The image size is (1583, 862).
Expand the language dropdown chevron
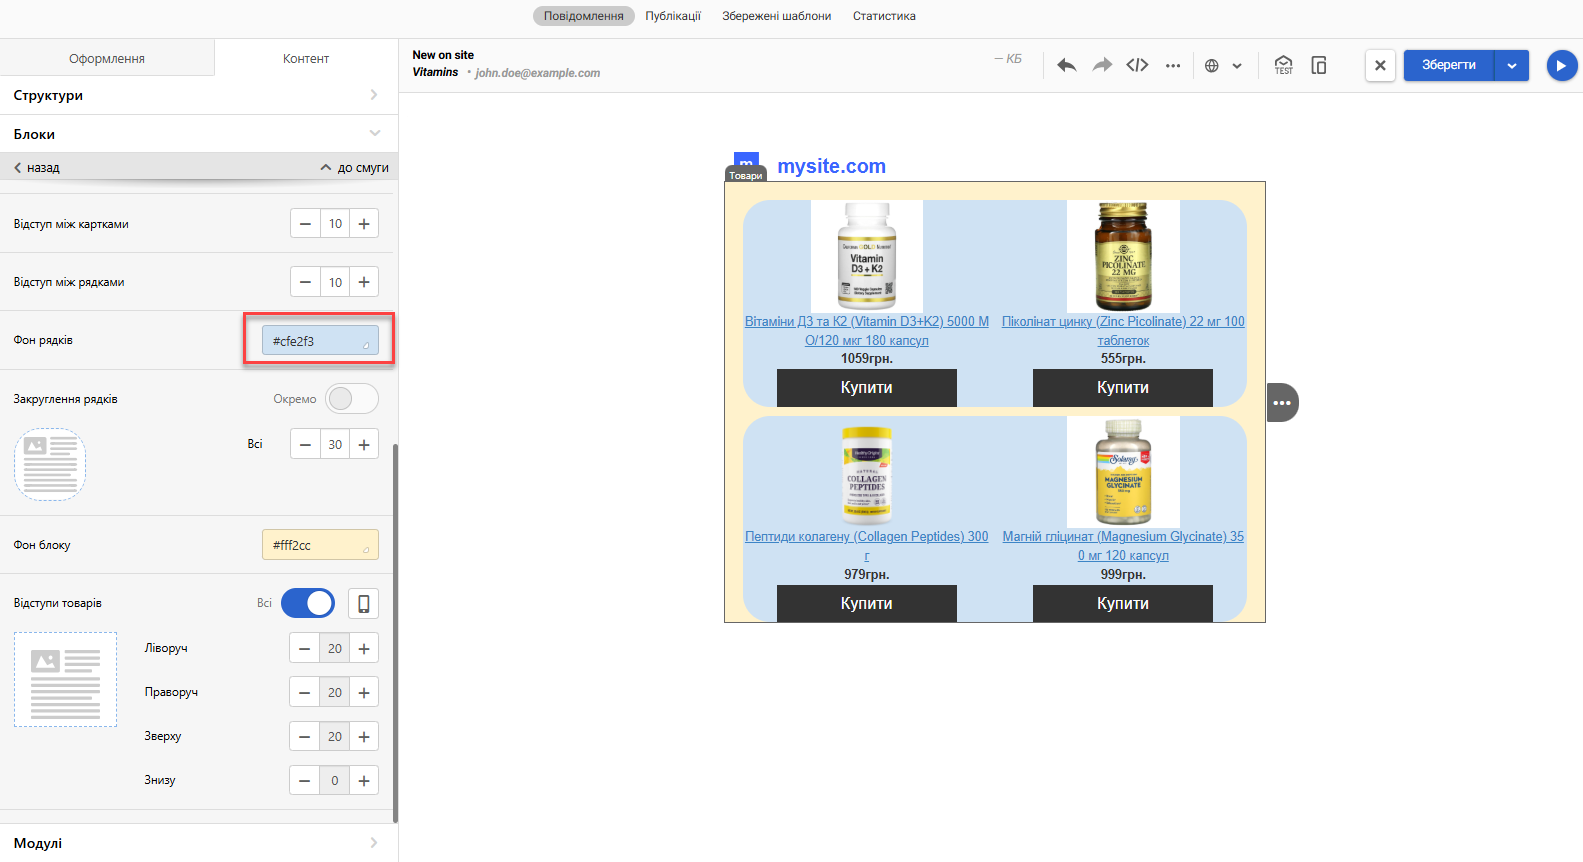[1237, 66]
